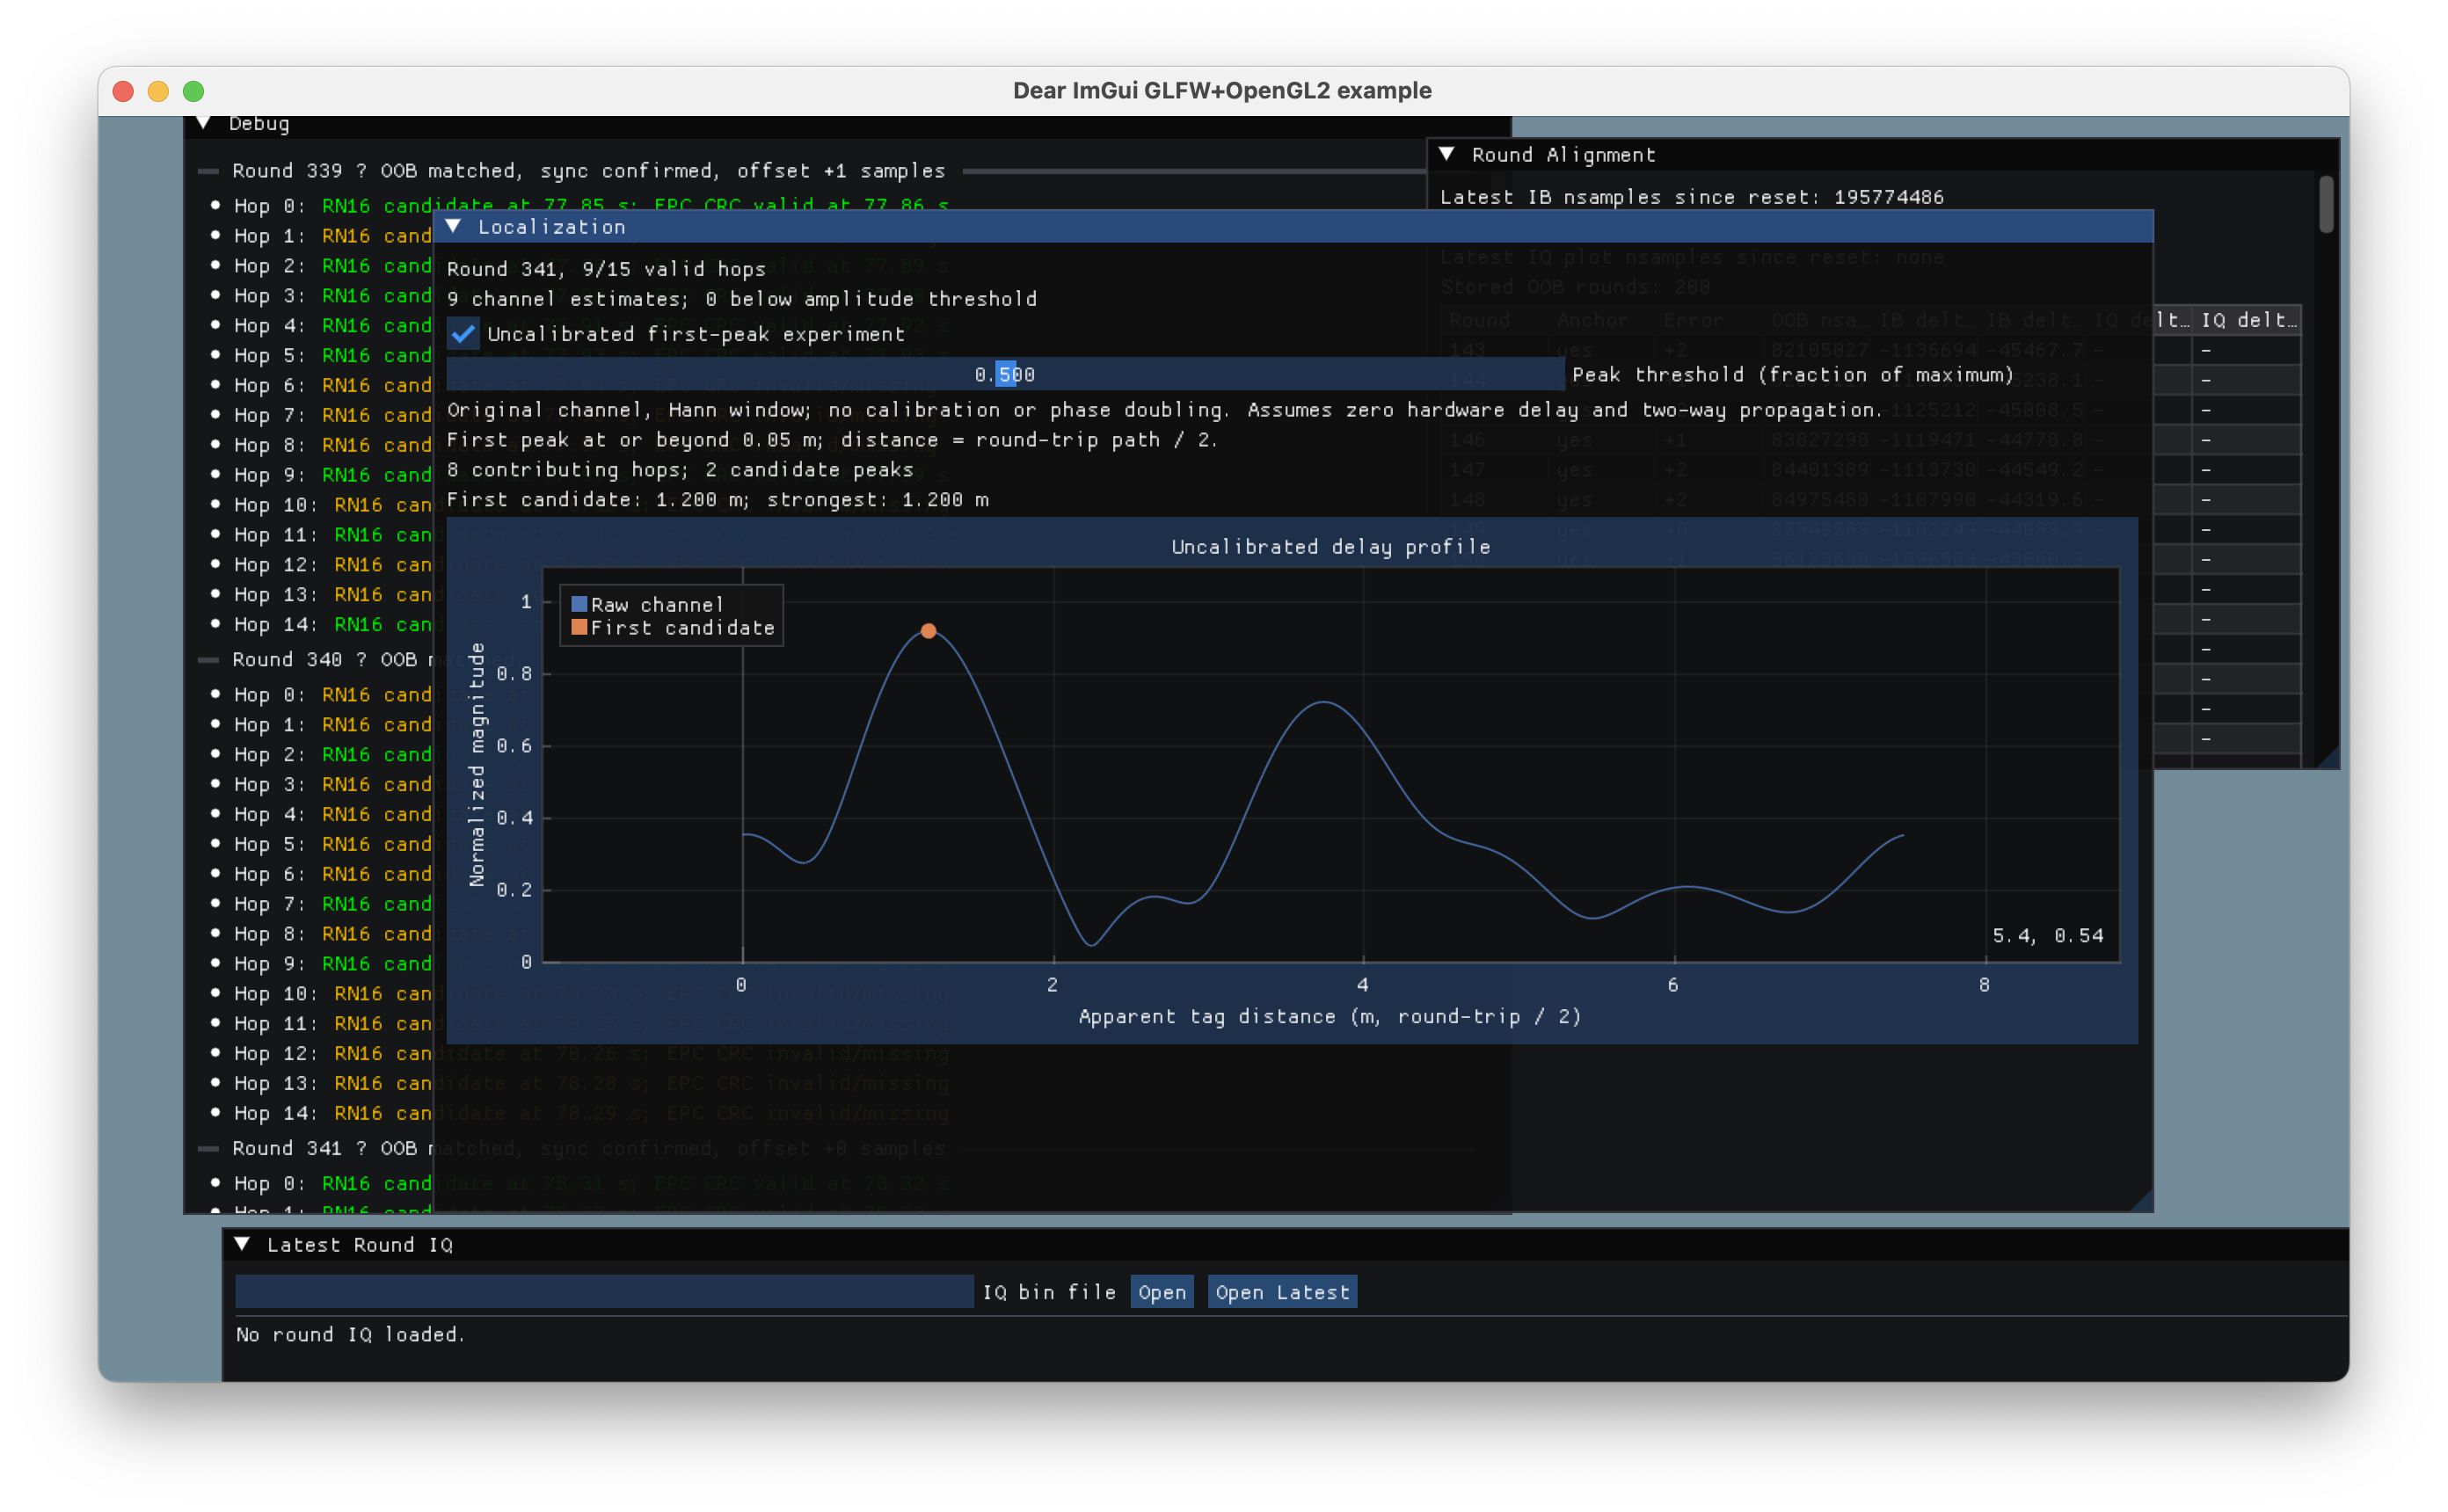Collapse the Latest Round IQ window triangle
This screenshot has width=2448, height=1512.
242,1245
